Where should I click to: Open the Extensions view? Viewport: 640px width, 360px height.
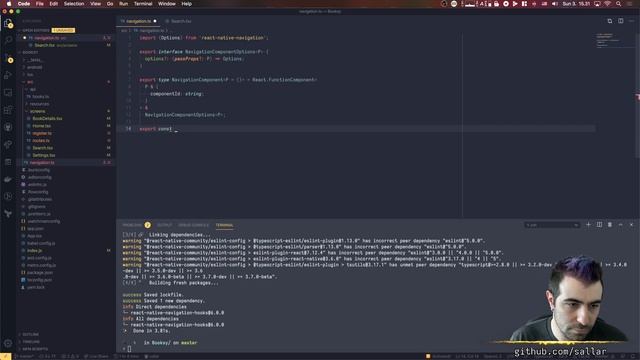point(8,110)
